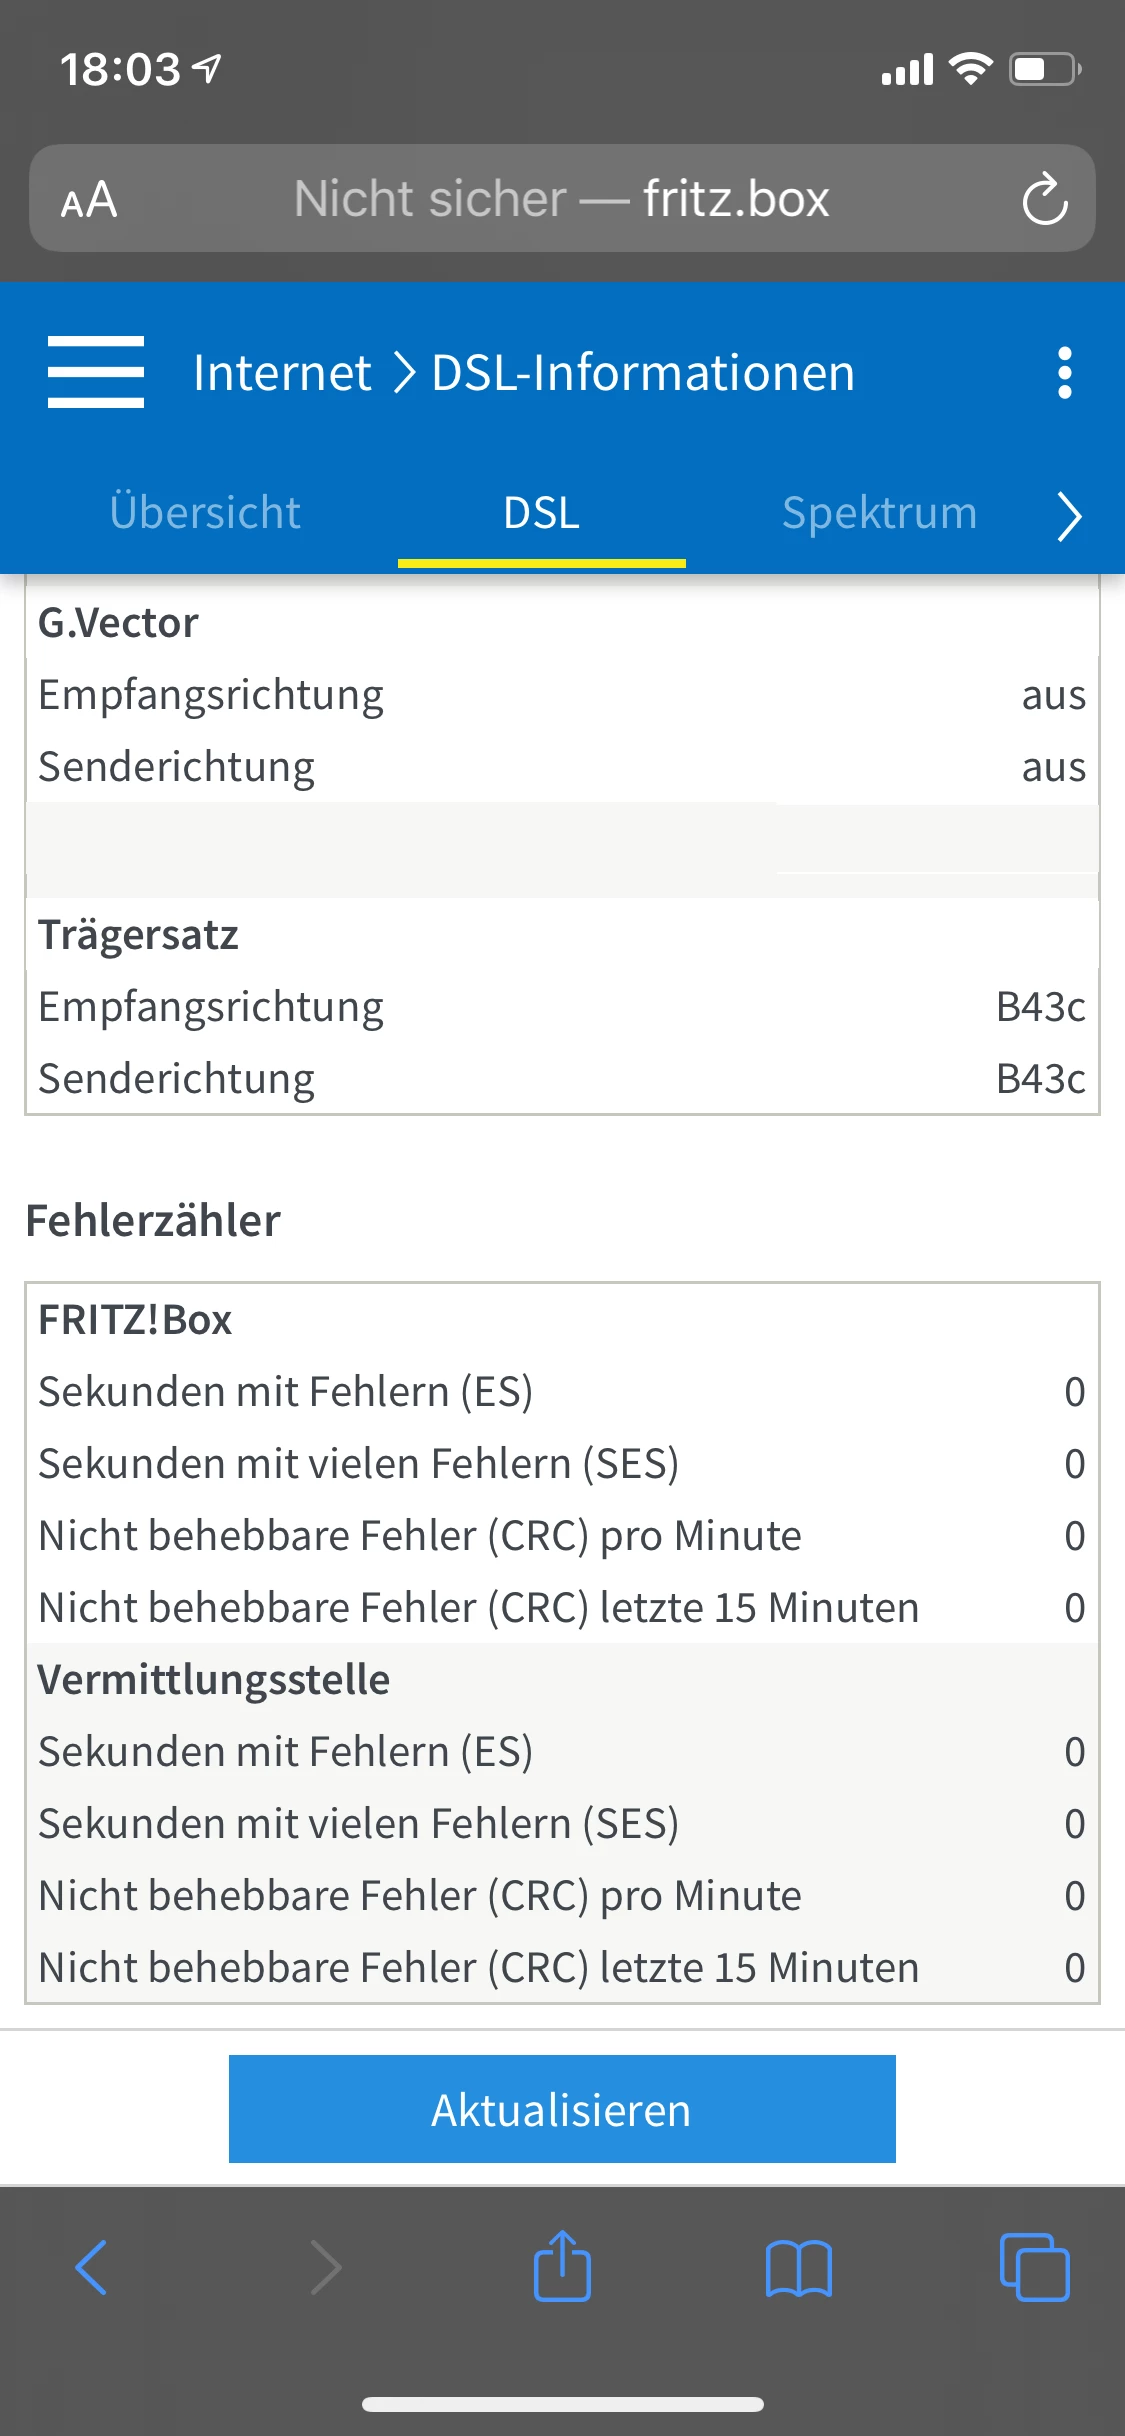Switch to the Übersicht tab
Viewport: 1125px width, 2436px height.
coord(205,513)
